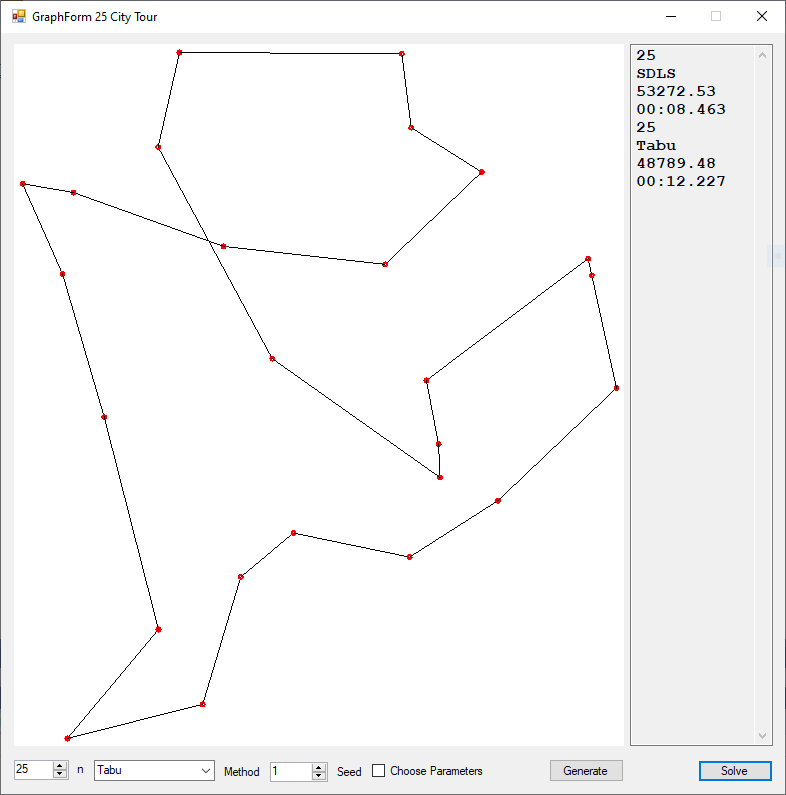Decrease the n city count with down arrow

[x=60, y=775]
